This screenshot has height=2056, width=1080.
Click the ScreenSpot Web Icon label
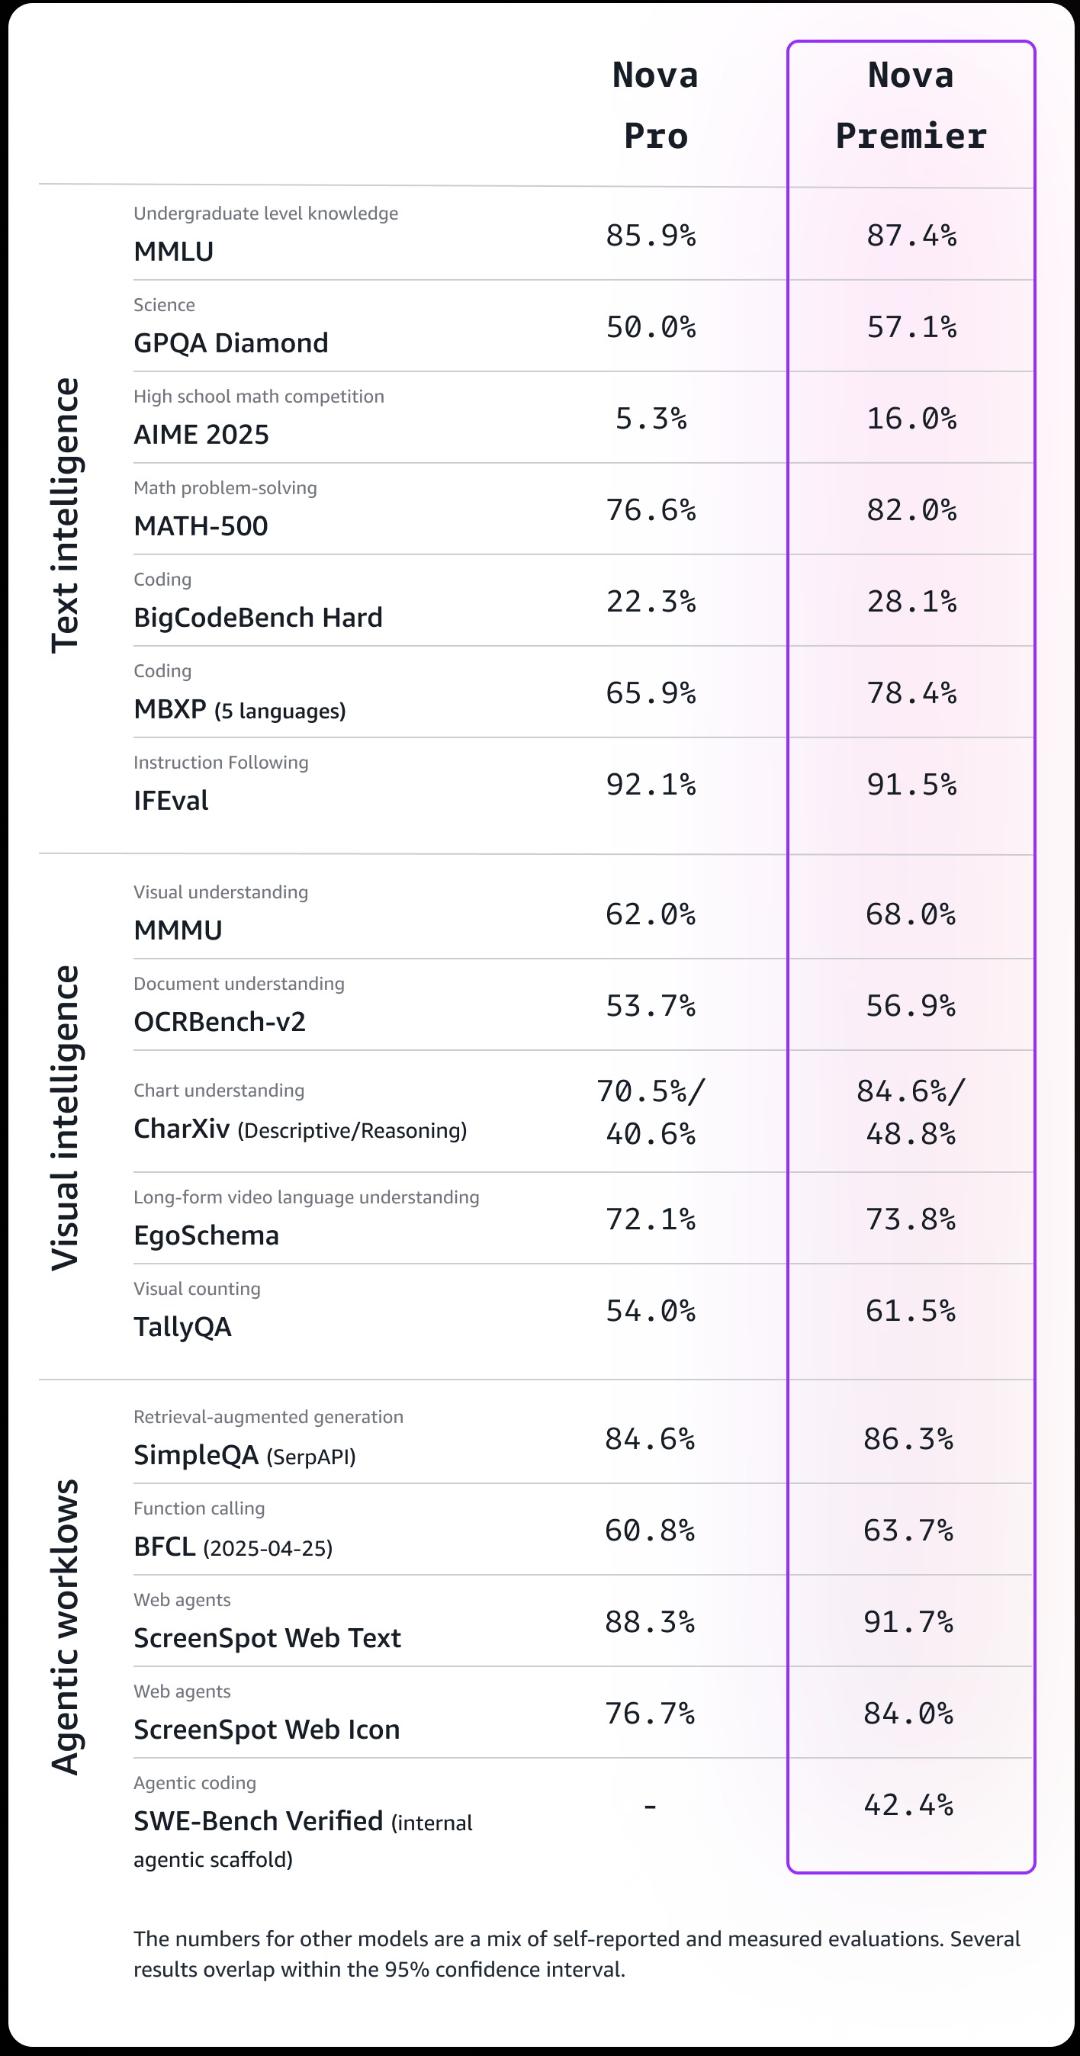267,1730
